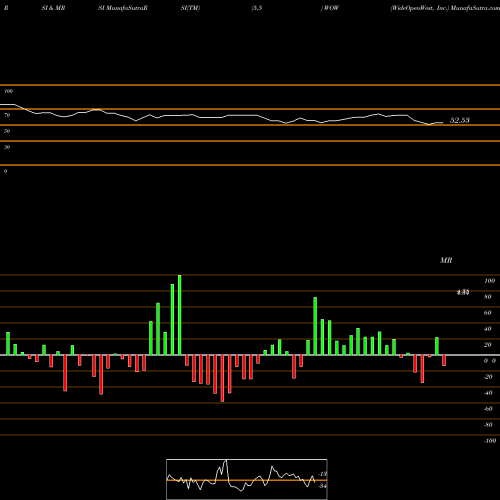Click the SI MunafaSutraR header text
500x500 pixels.
[x=123, y=8]
